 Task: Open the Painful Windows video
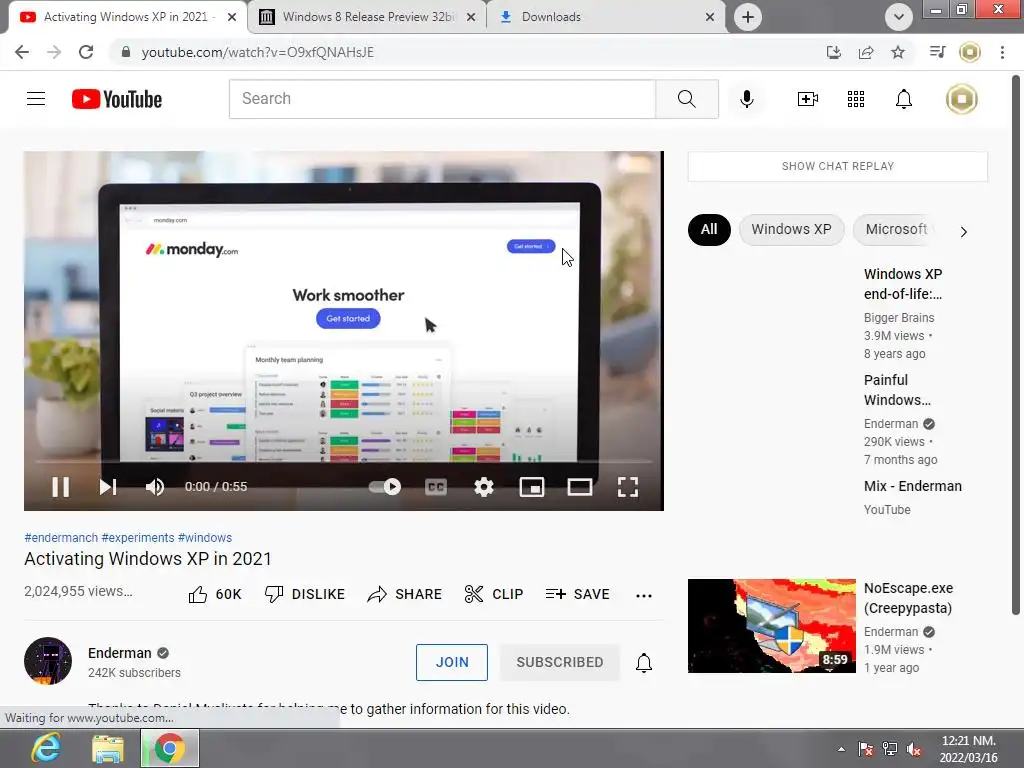[x=897, y=390]
